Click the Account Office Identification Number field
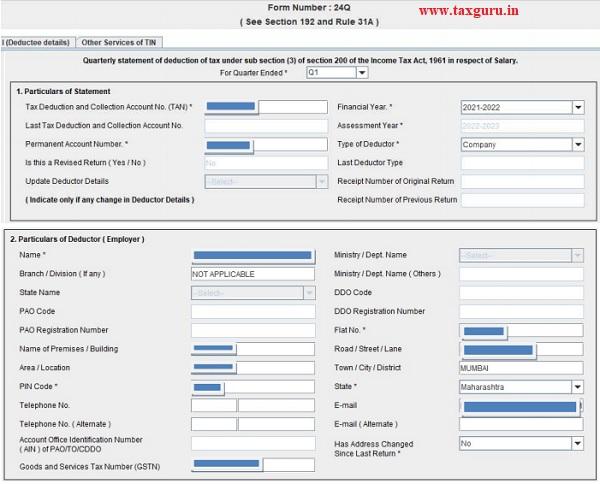Image resolution: width=600 pixels, height=484 pixels. pyautogui.click(x=253, y=443)
